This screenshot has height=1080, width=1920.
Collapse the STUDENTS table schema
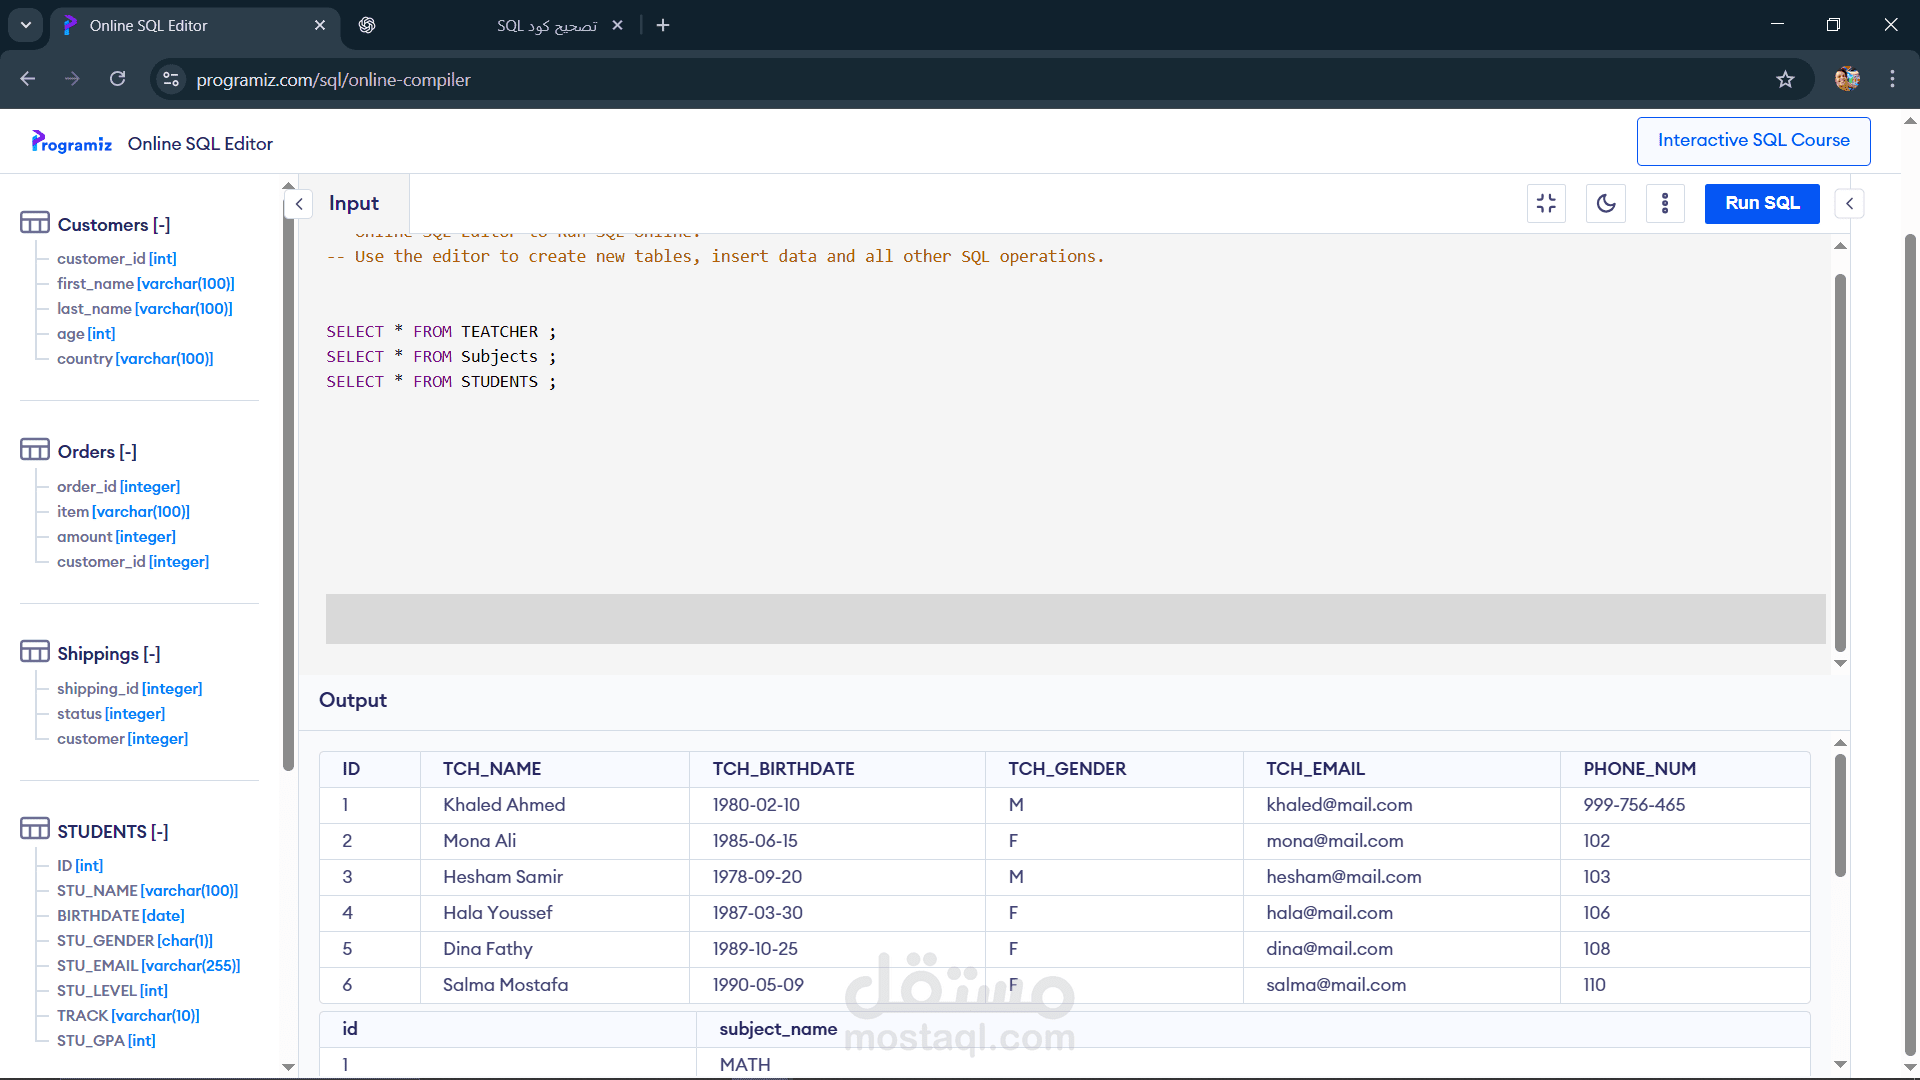[159, 832]
